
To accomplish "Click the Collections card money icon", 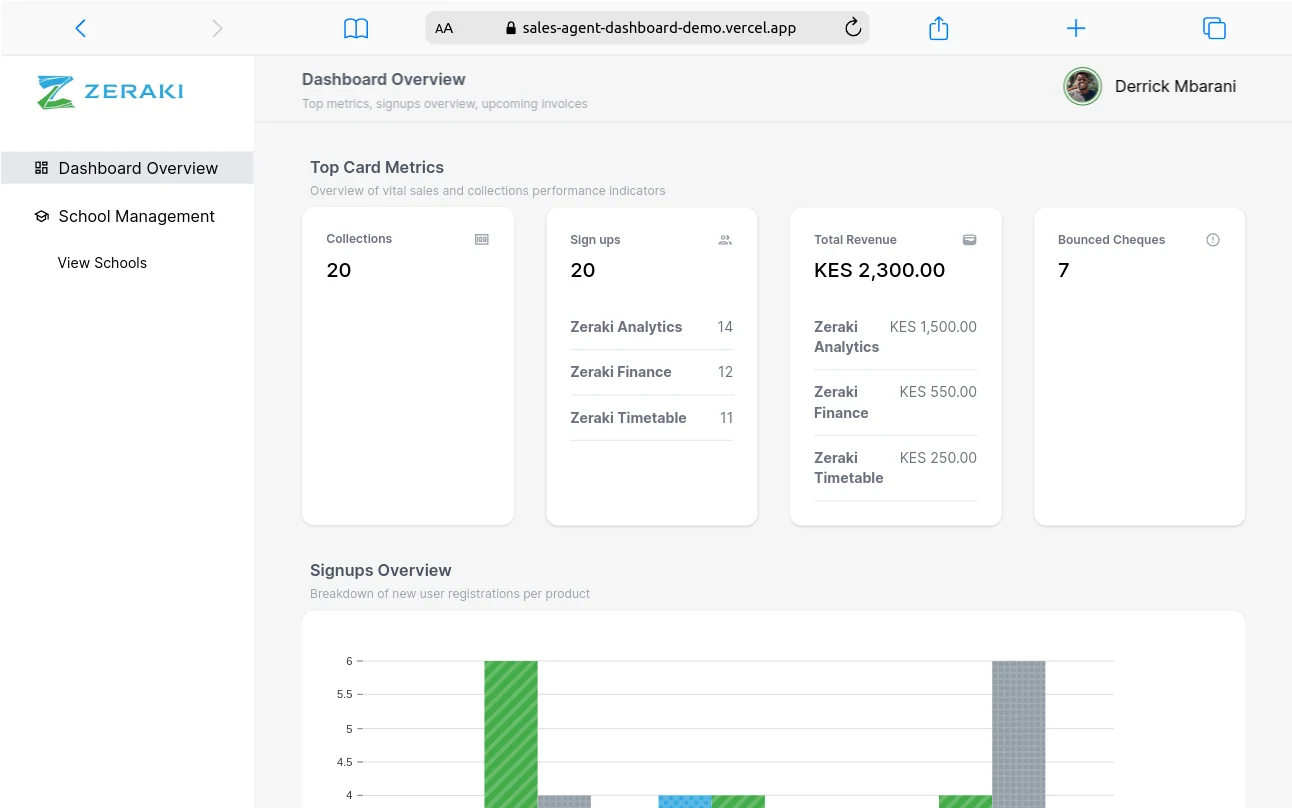I will tap(482, 239).
